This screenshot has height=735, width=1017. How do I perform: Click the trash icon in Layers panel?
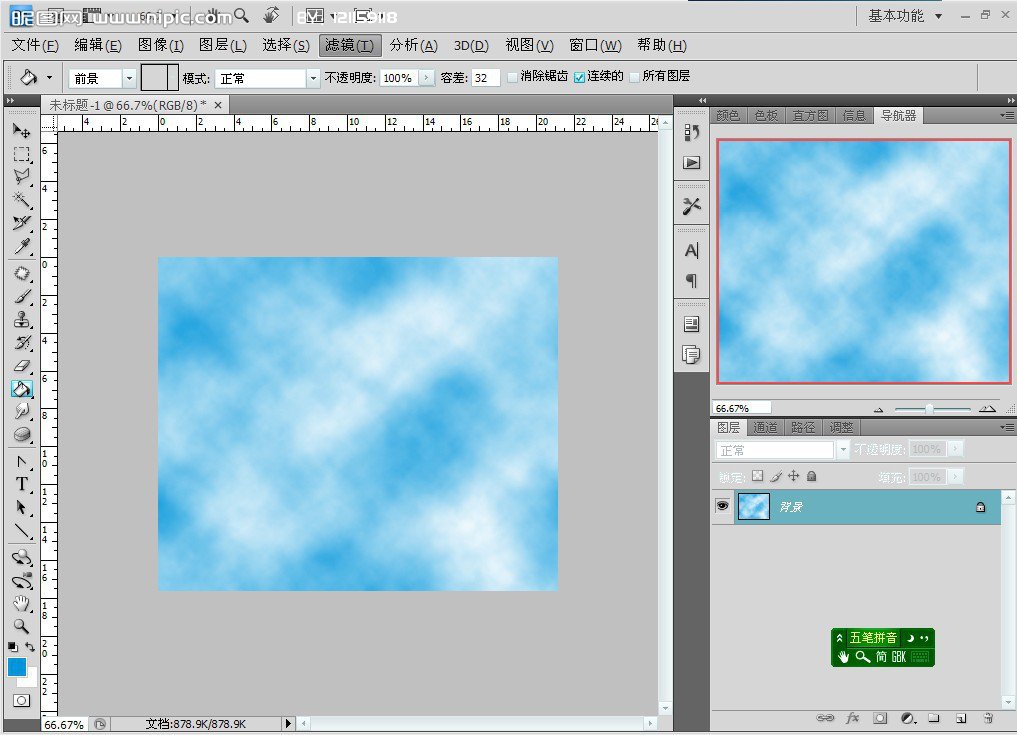(x=987, y=718)
